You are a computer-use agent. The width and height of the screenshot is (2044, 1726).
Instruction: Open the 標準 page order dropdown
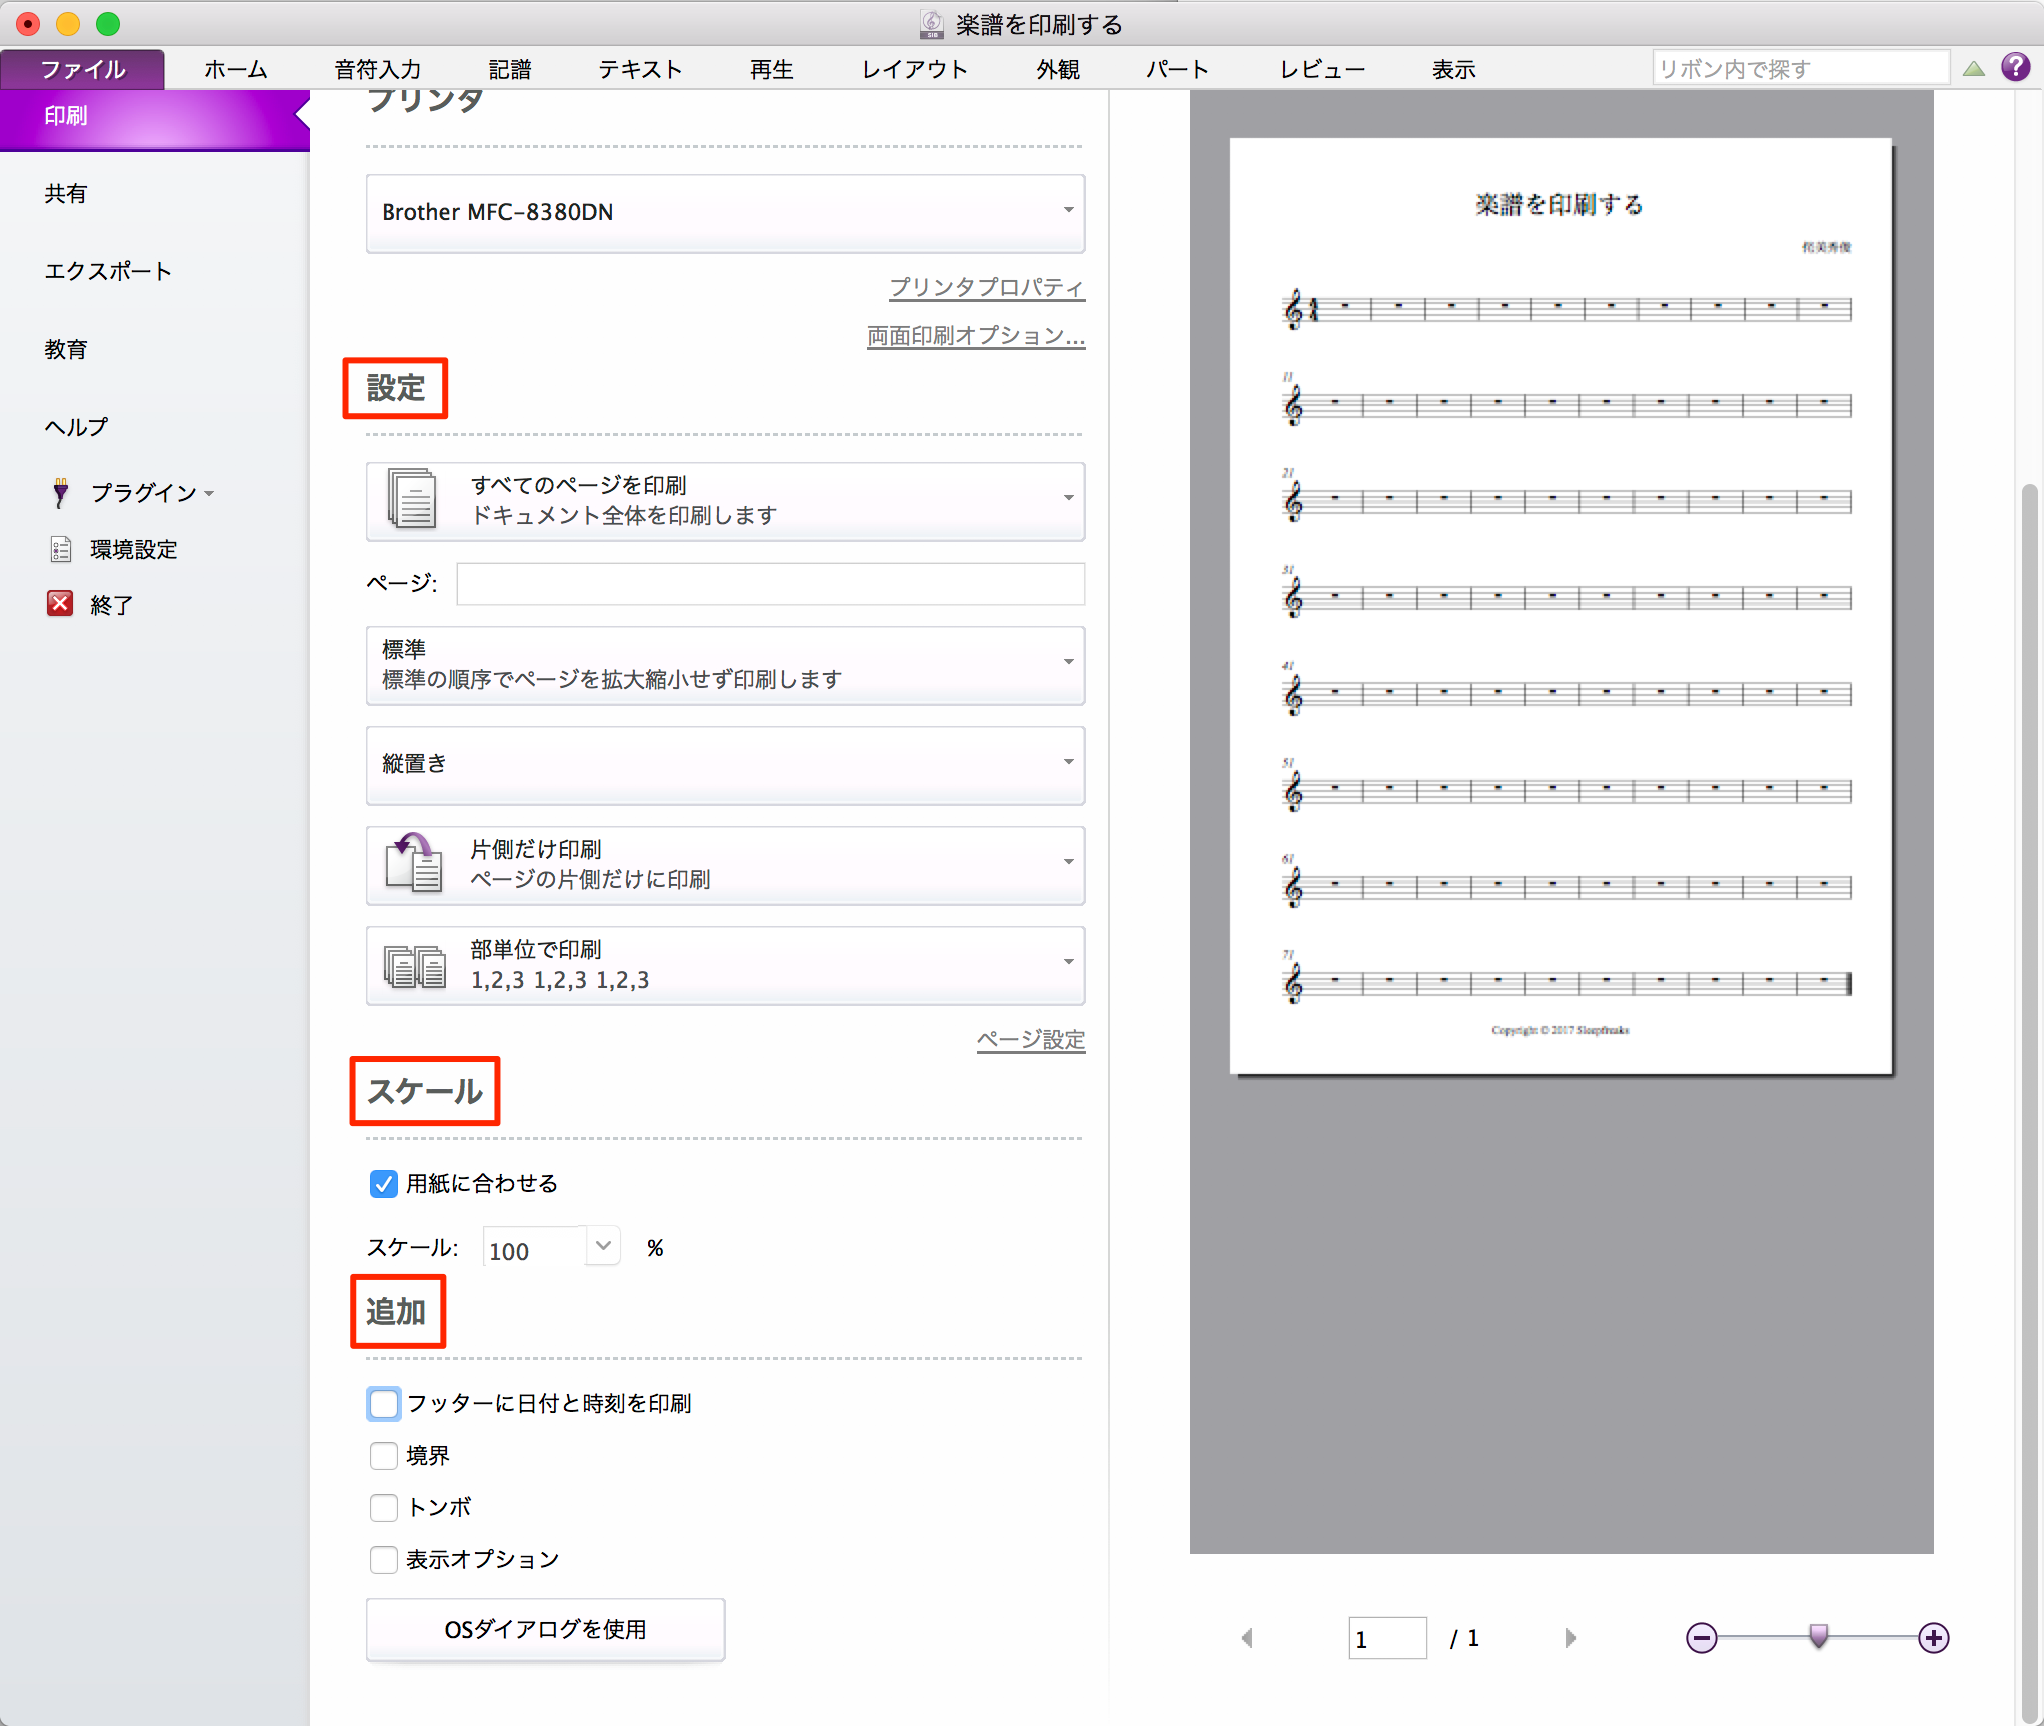pos(725,664)
